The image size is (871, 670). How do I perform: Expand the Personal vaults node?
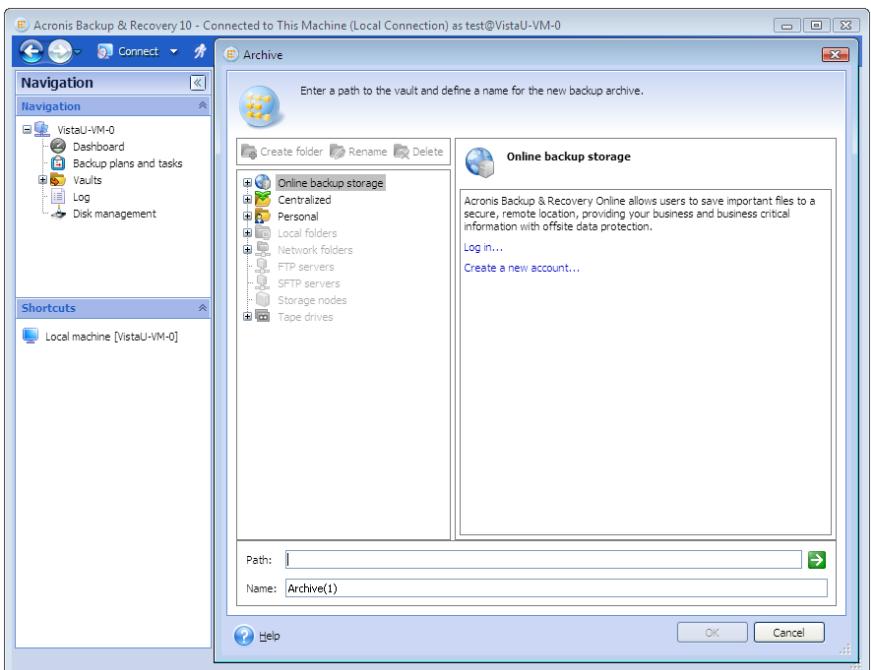pos(248,216)
